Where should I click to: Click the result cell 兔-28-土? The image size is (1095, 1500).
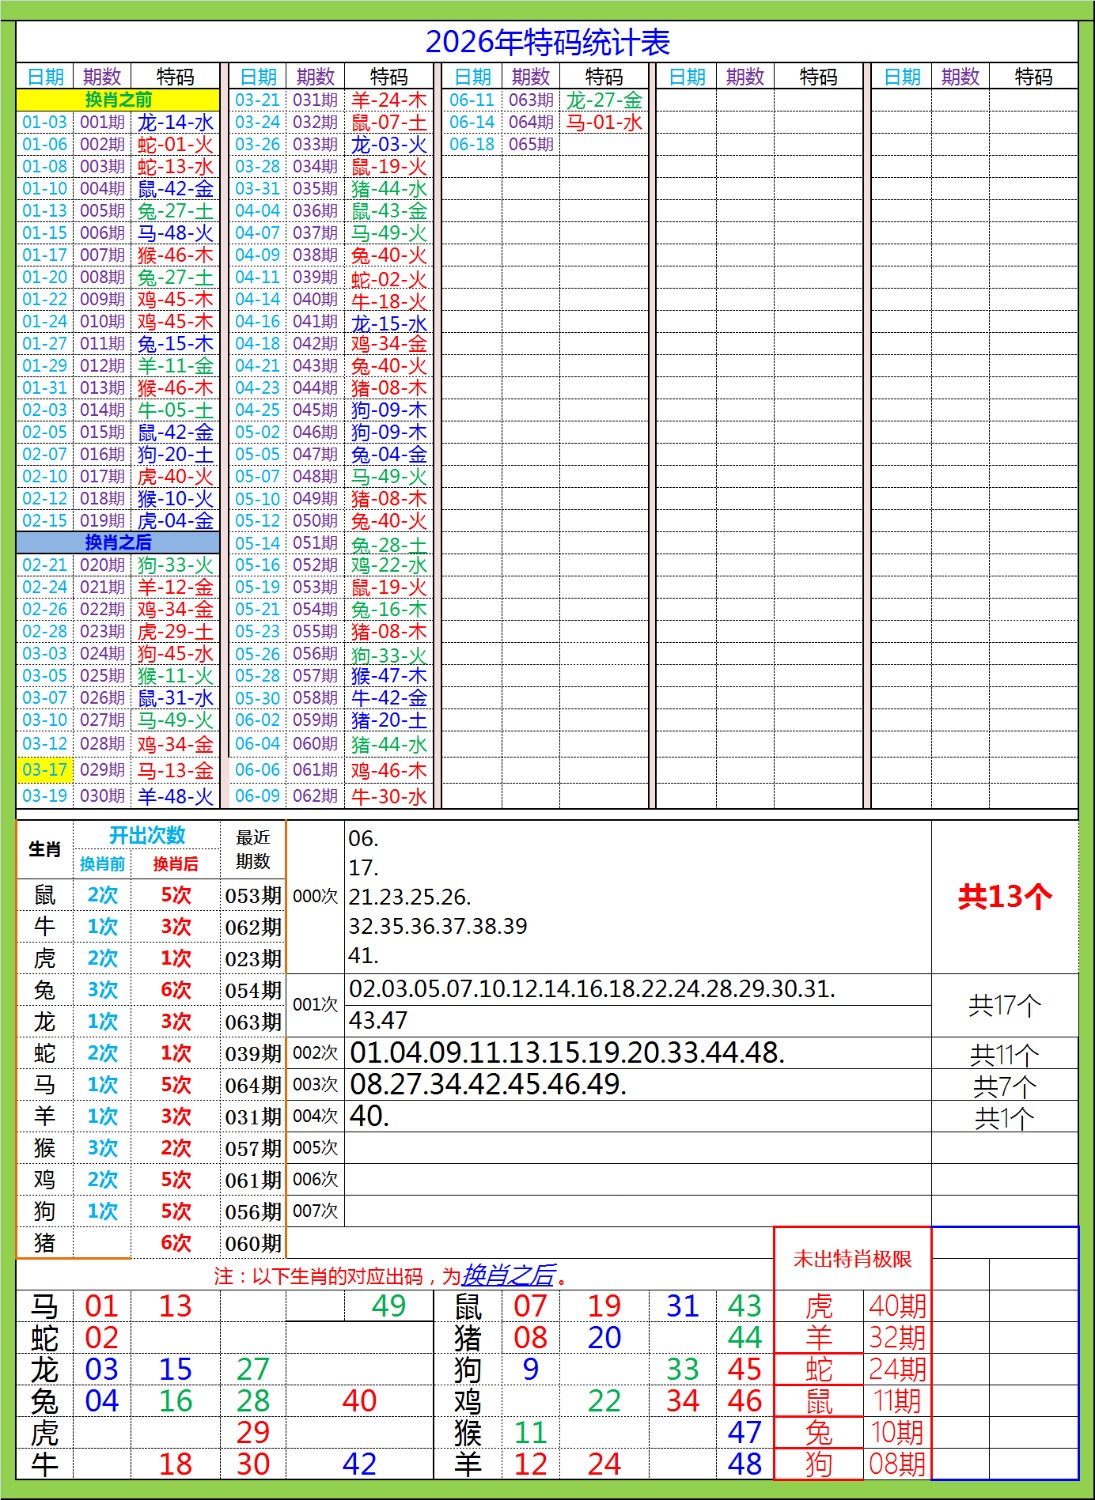coord(389,545)
